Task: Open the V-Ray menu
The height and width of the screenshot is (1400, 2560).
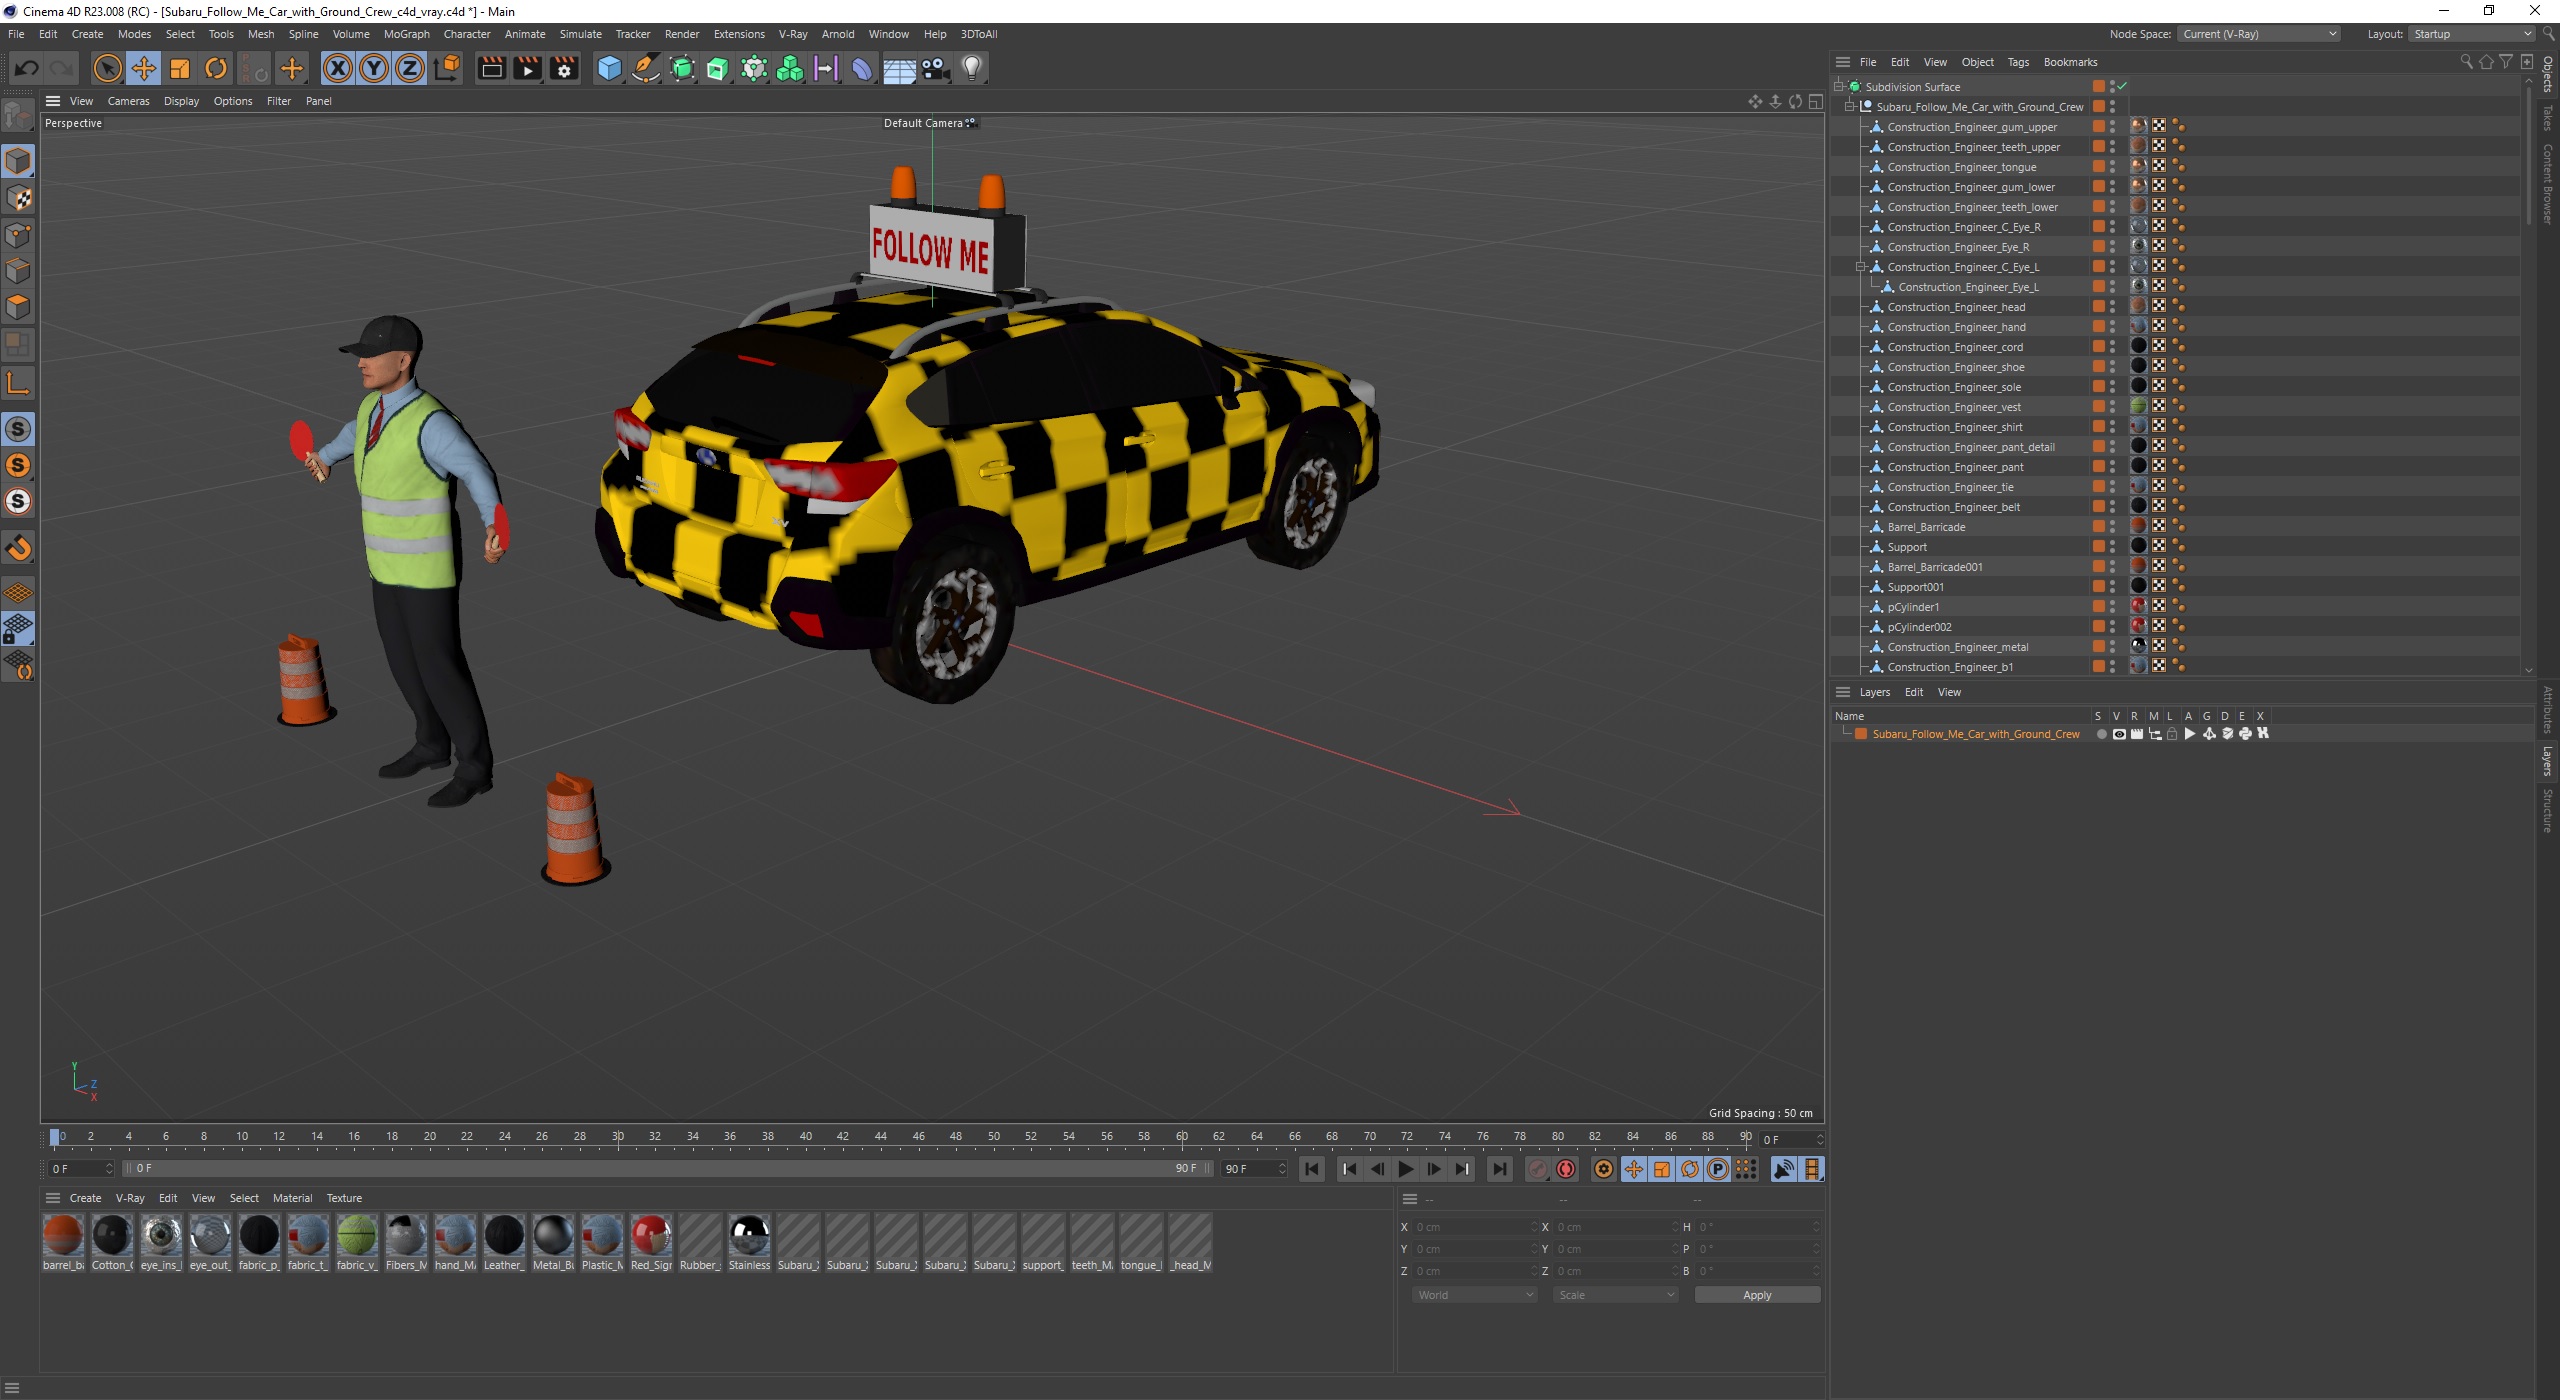Action: (792, 34)
